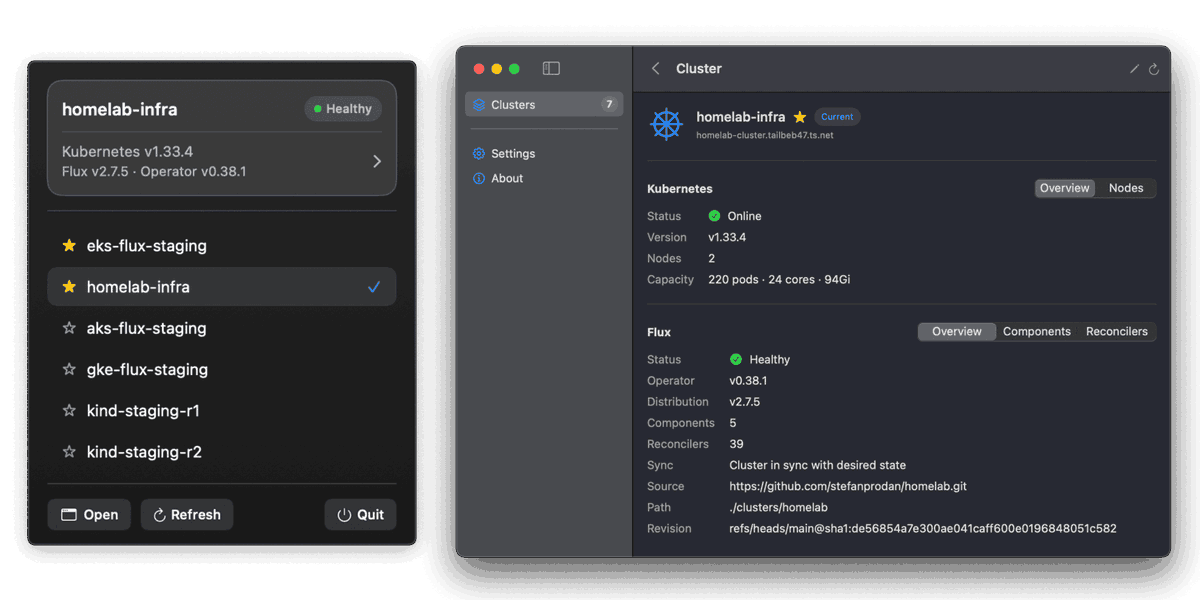Toggle favorite star for homelab-infra row

[69, 287]
